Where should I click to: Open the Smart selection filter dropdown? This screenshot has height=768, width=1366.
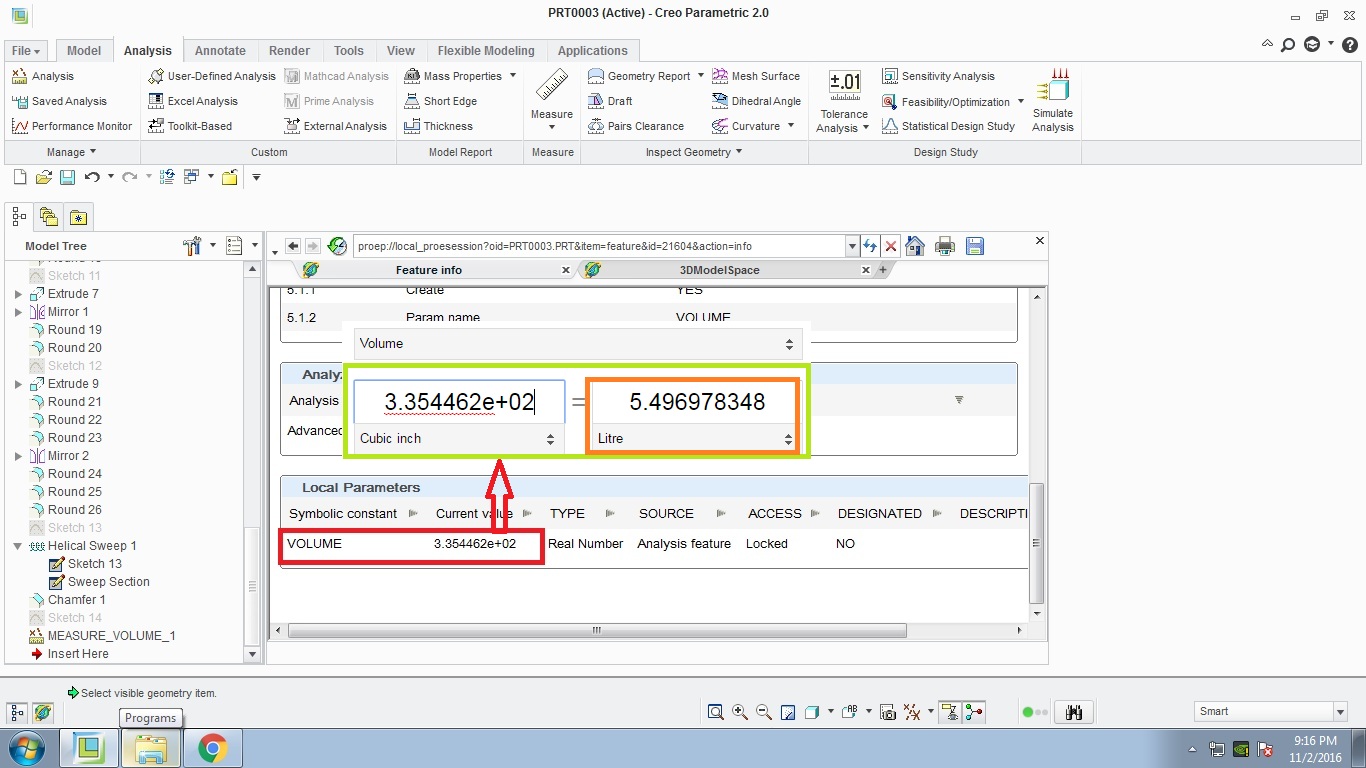click(1340, 711)
